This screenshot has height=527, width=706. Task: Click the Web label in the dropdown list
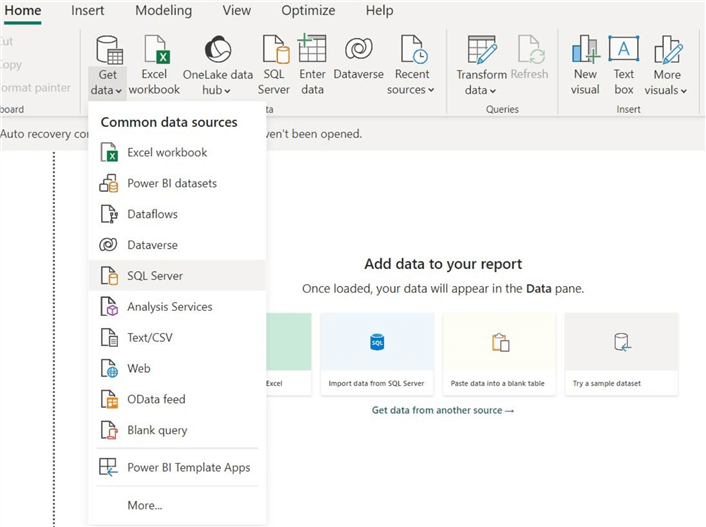[139, 368]
